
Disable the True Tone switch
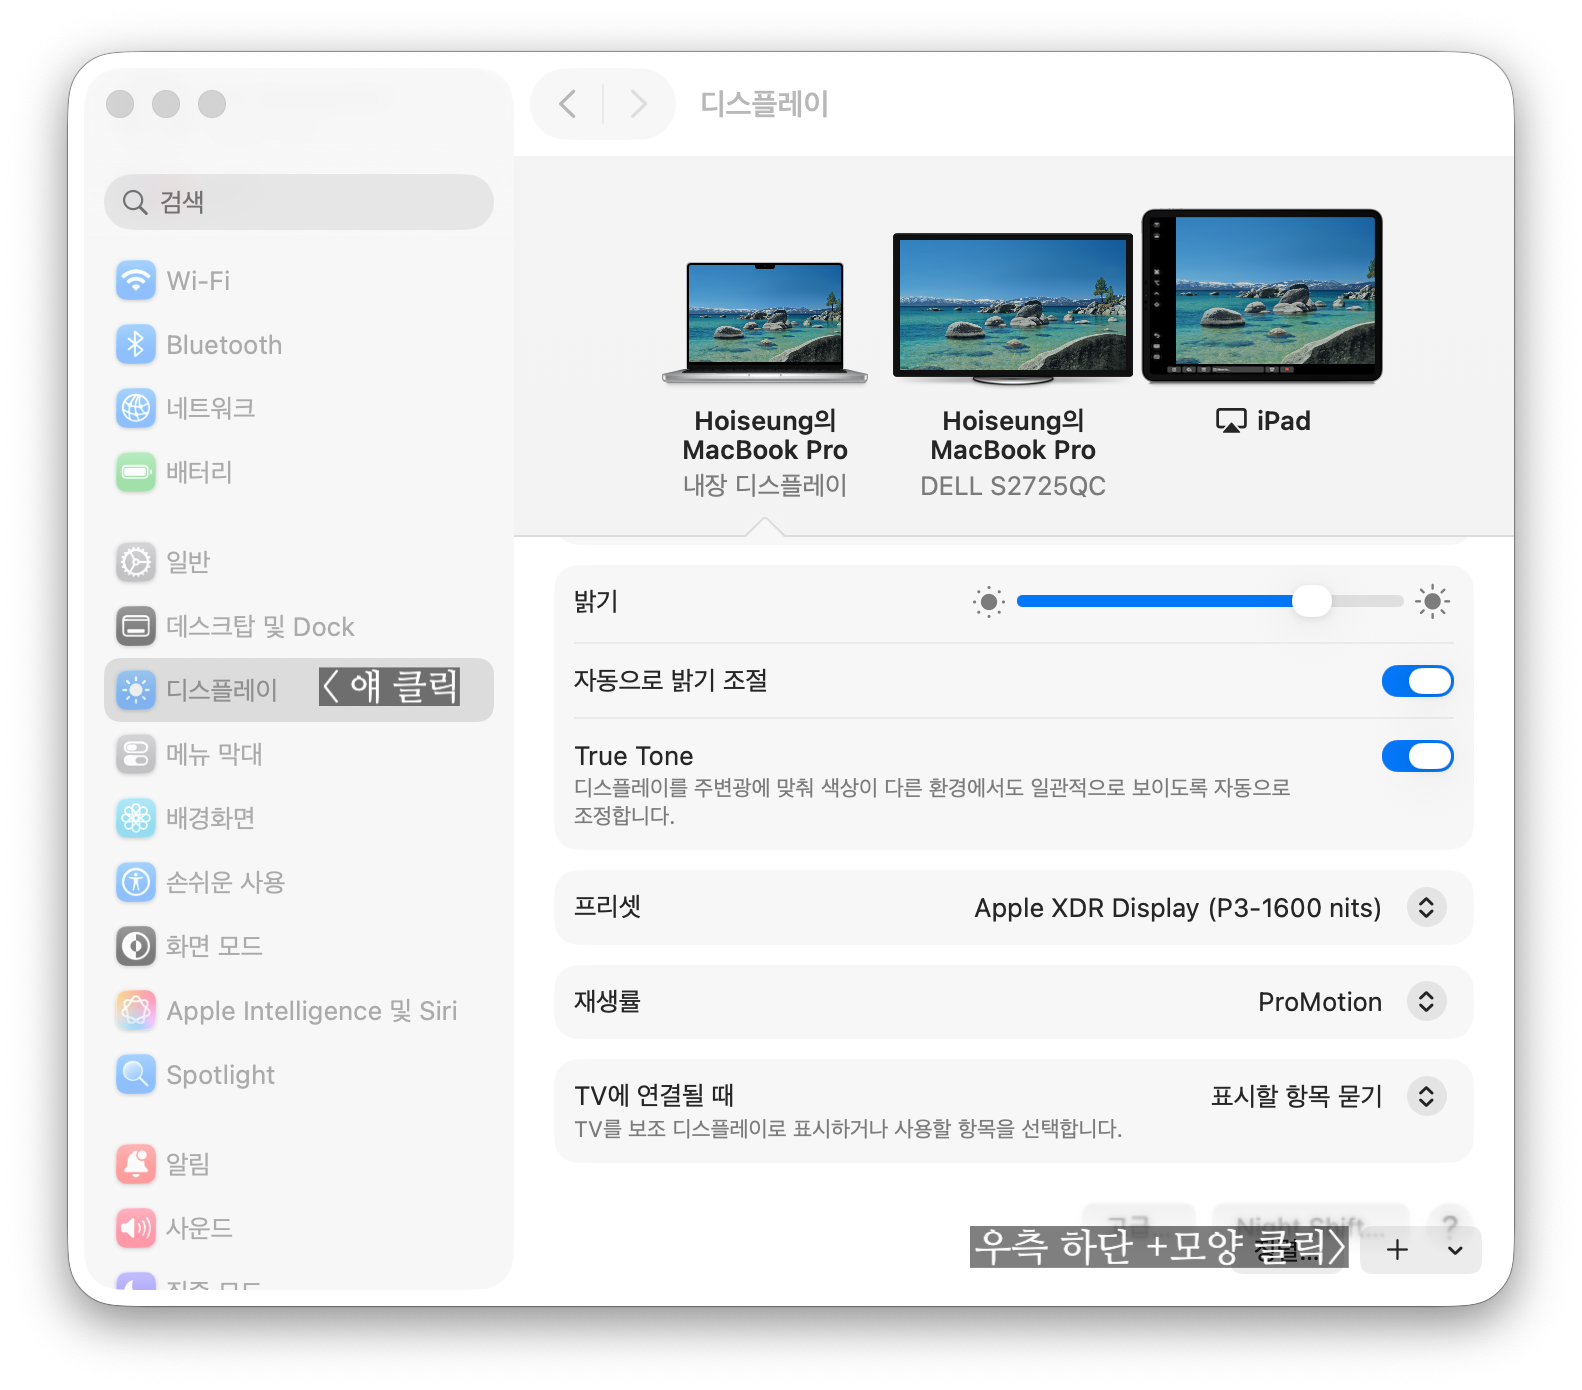coord(1417,756)
